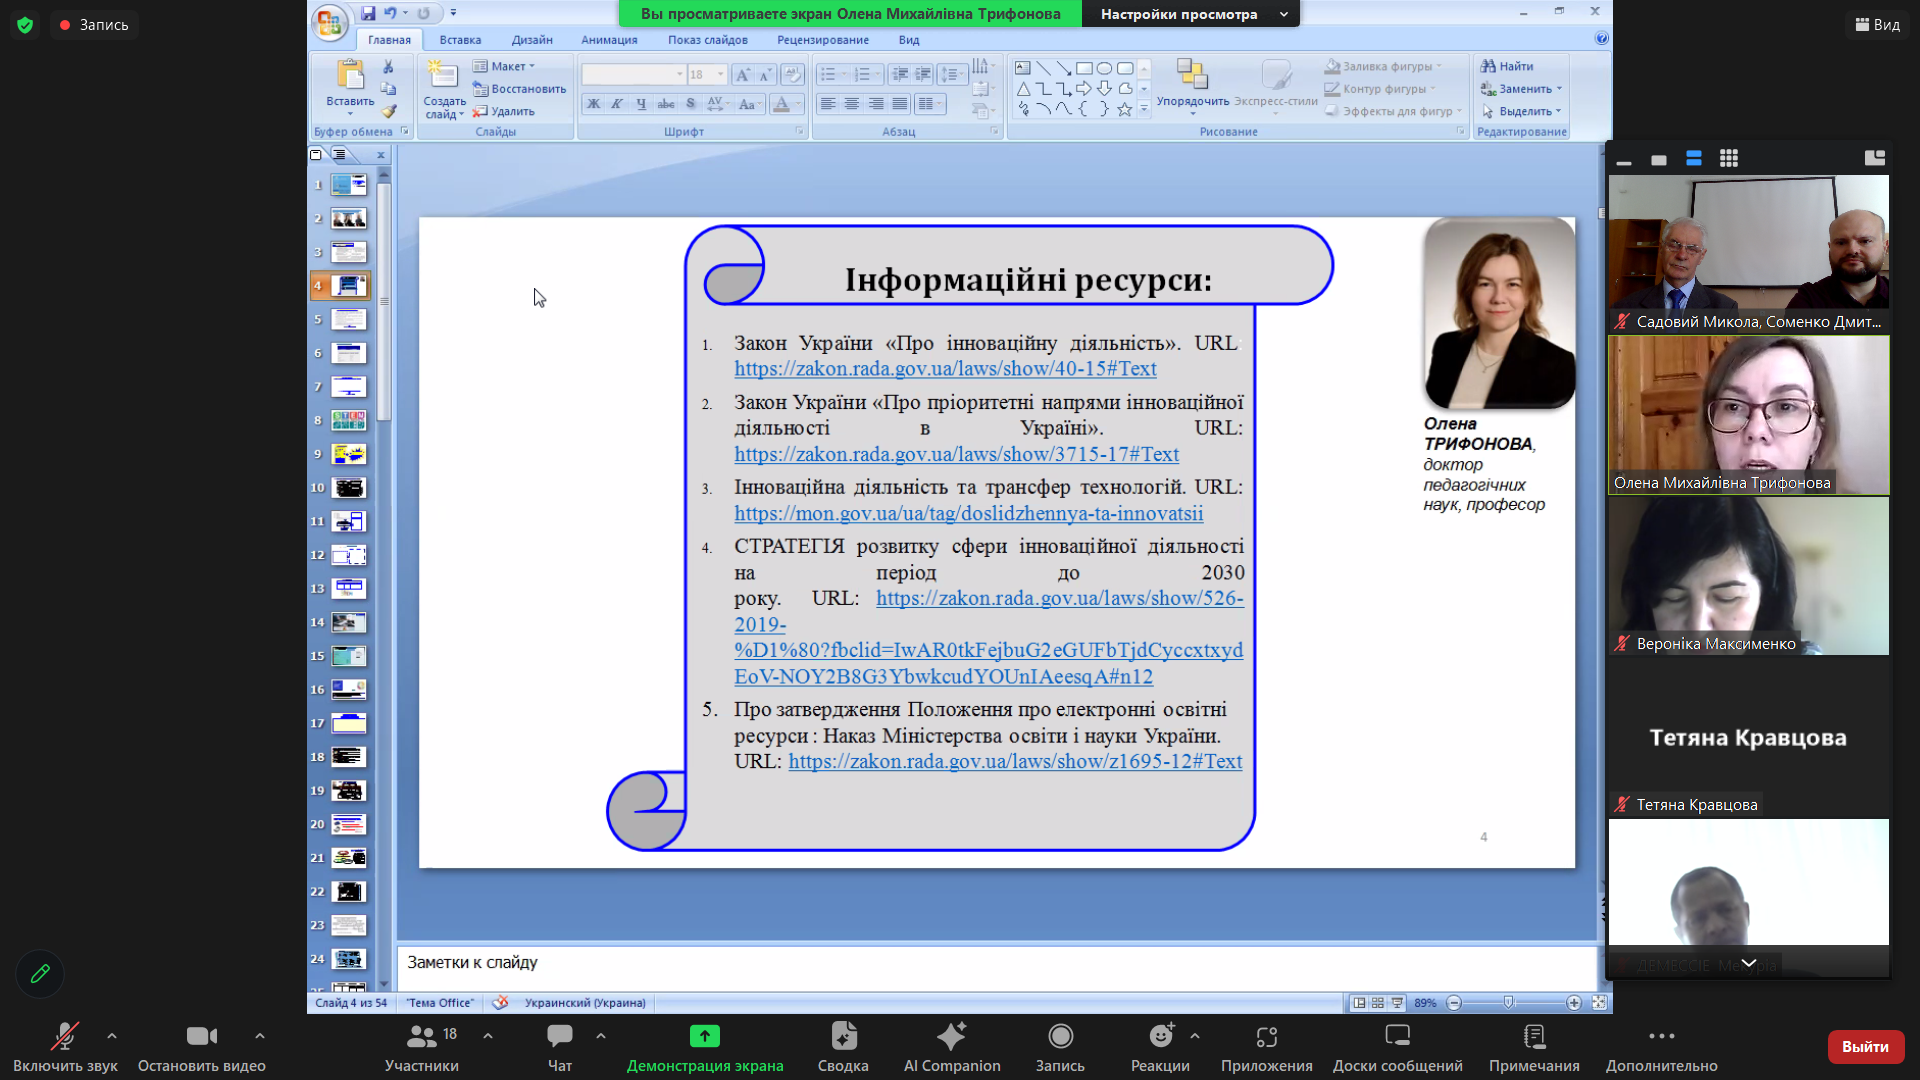Open audio options arrow next to microphone
The height and width of the screenshot is (1080, 1920).
click(112, 1036)
